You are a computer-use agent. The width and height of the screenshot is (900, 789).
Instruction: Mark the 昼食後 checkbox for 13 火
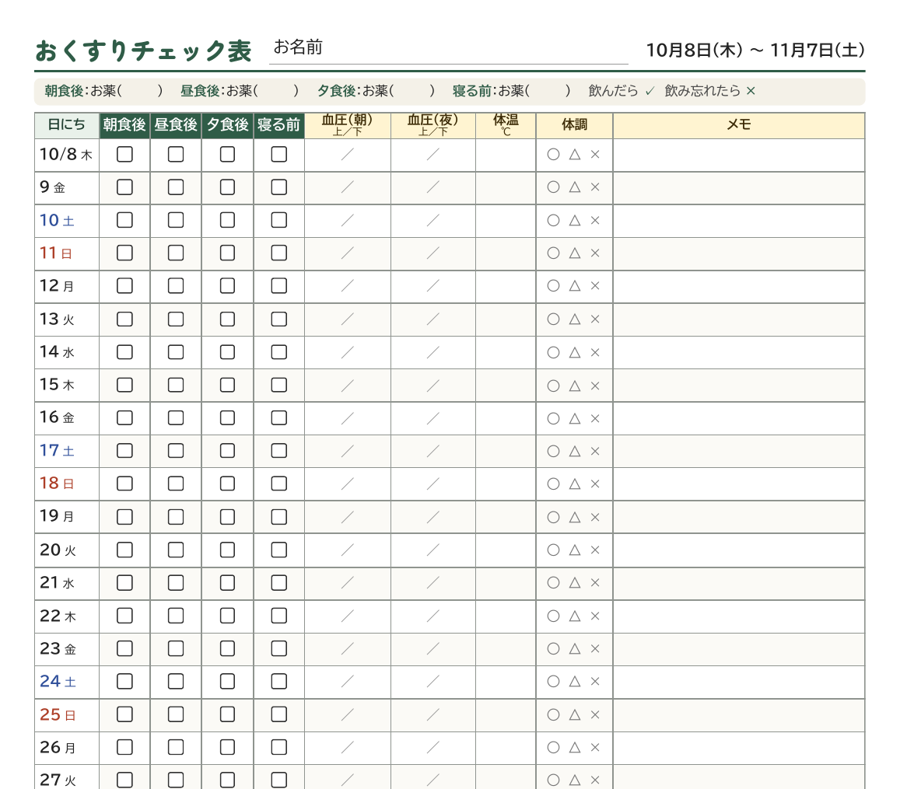[x=176, y=319]
